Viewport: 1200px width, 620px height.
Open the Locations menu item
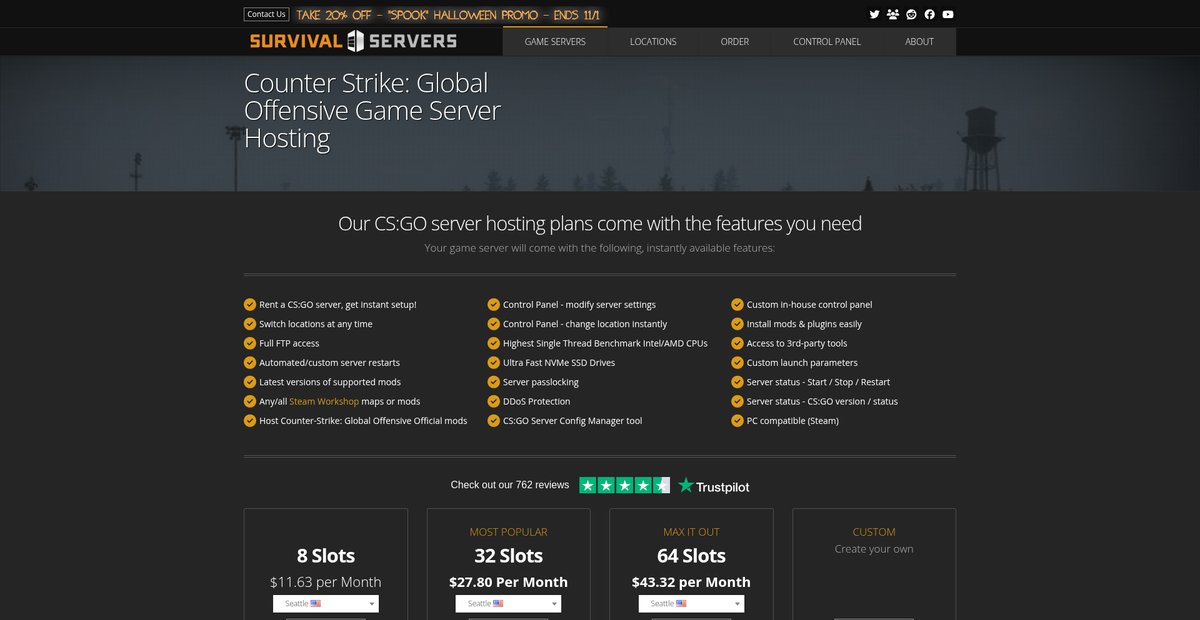653,42
